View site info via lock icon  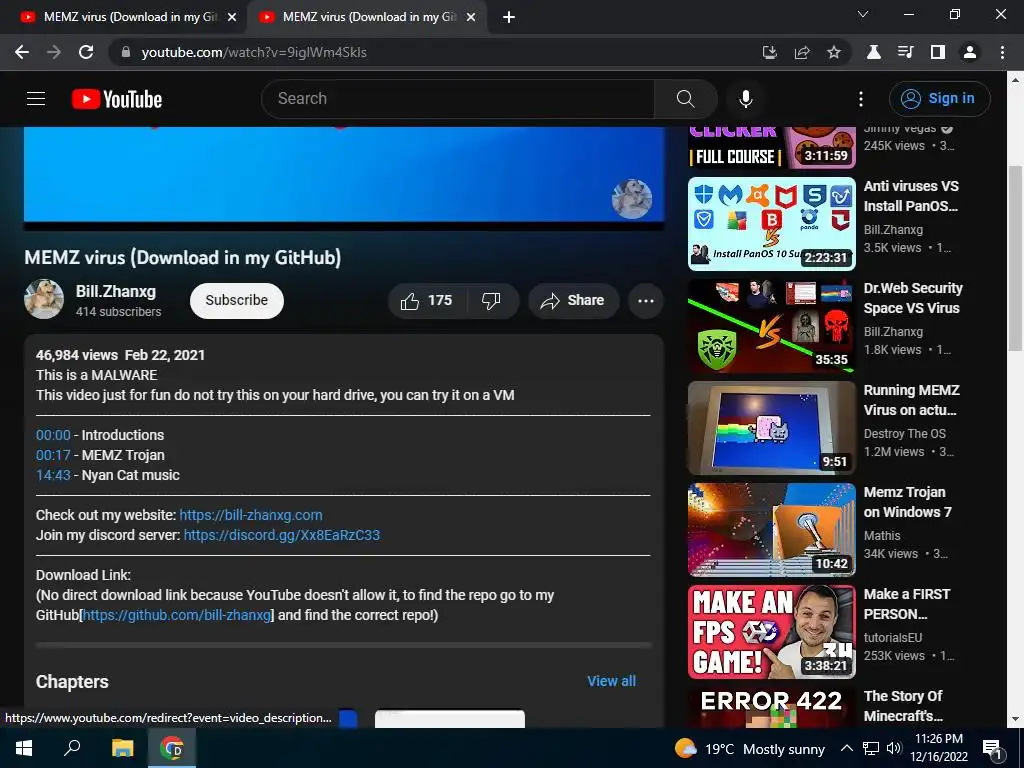pos(126,52)
